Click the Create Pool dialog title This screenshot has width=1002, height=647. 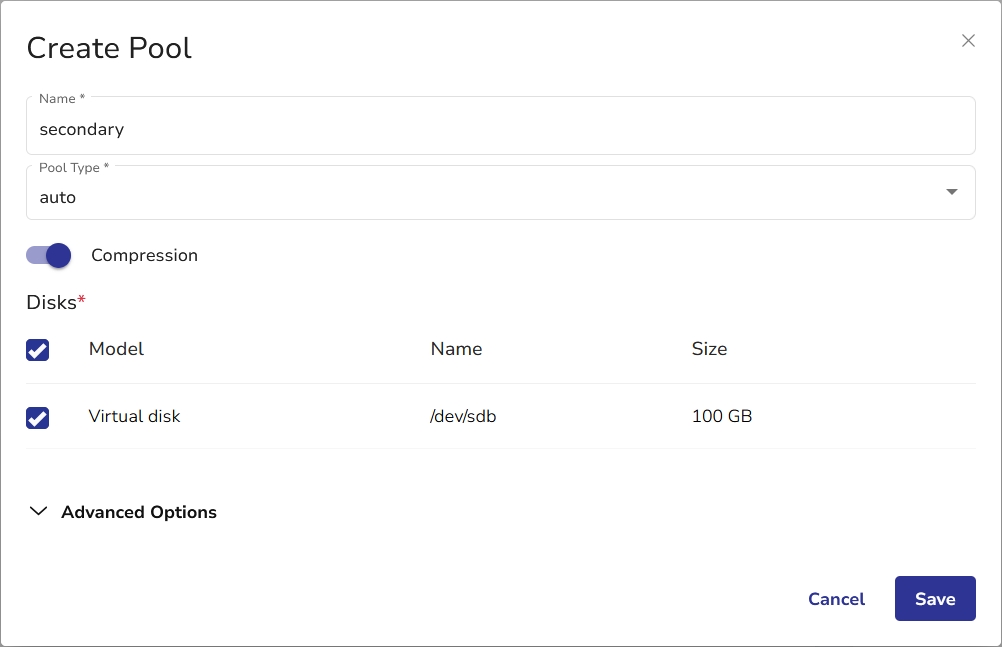click(109, 48)
